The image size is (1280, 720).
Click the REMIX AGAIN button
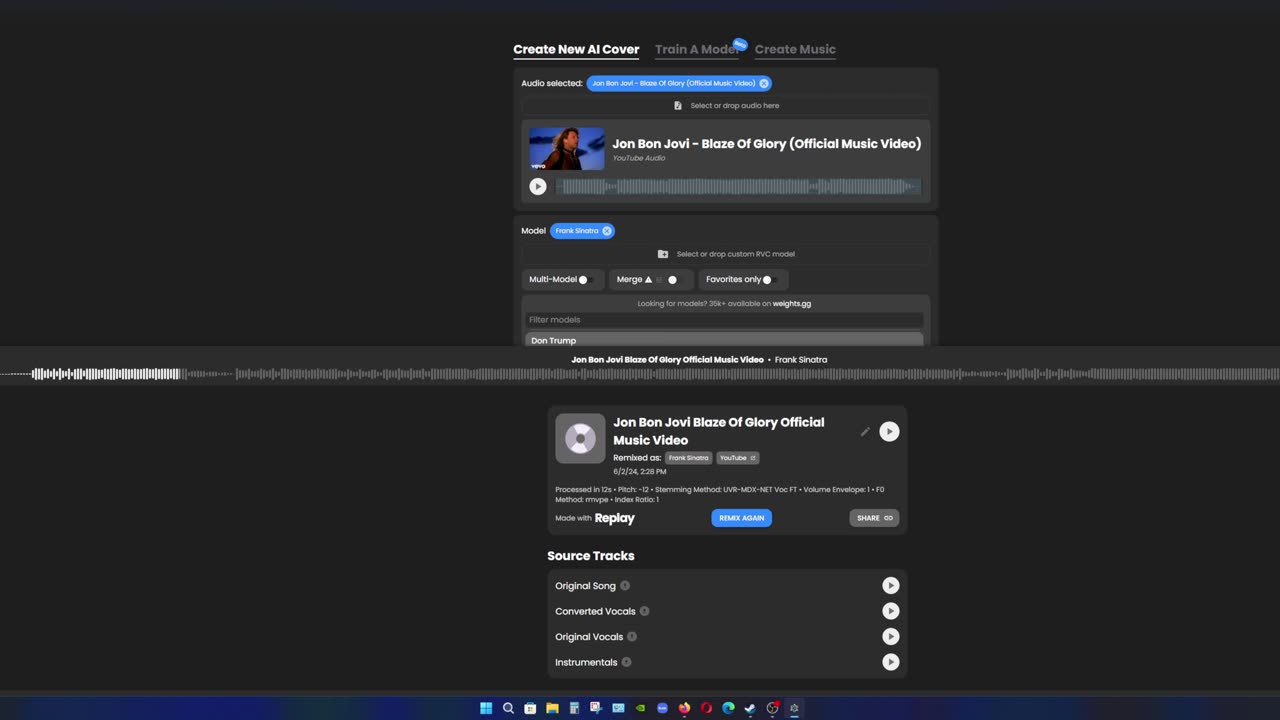coord(742,518)
